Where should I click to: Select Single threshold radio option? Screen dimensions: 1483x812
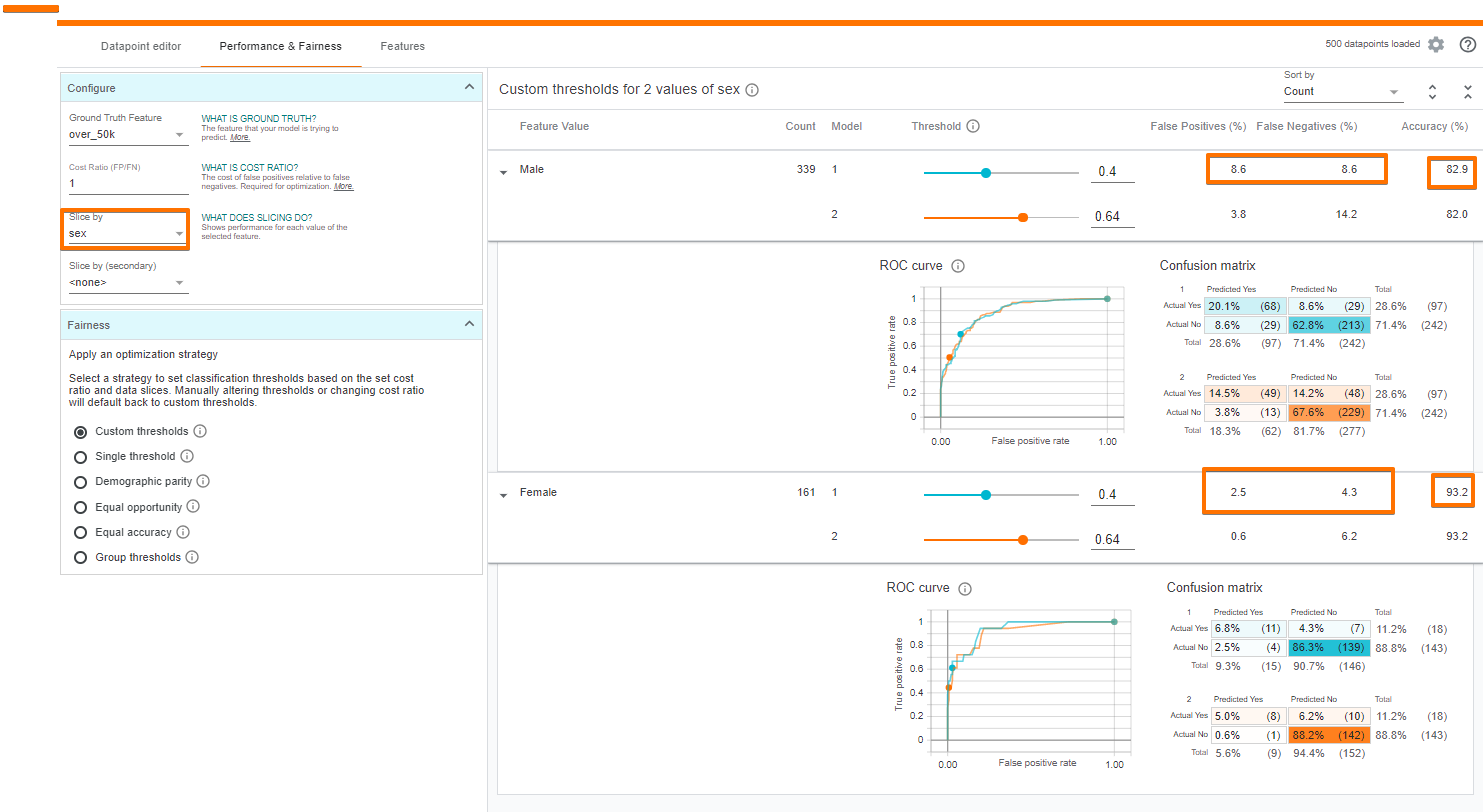(81, 457)
